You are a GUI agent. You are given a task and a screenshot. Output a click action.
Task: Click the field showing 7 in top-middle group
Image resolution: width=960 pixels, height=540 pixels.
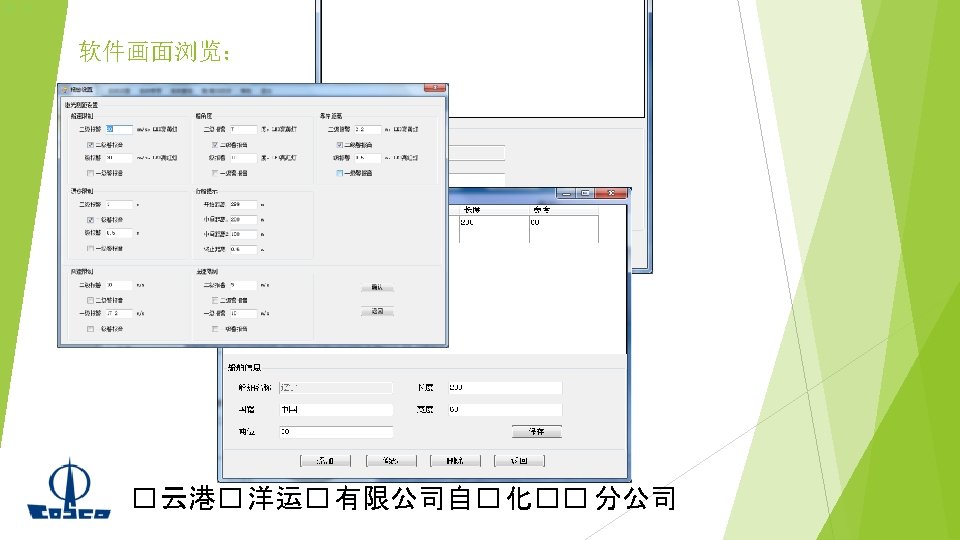tap(243, 129)
